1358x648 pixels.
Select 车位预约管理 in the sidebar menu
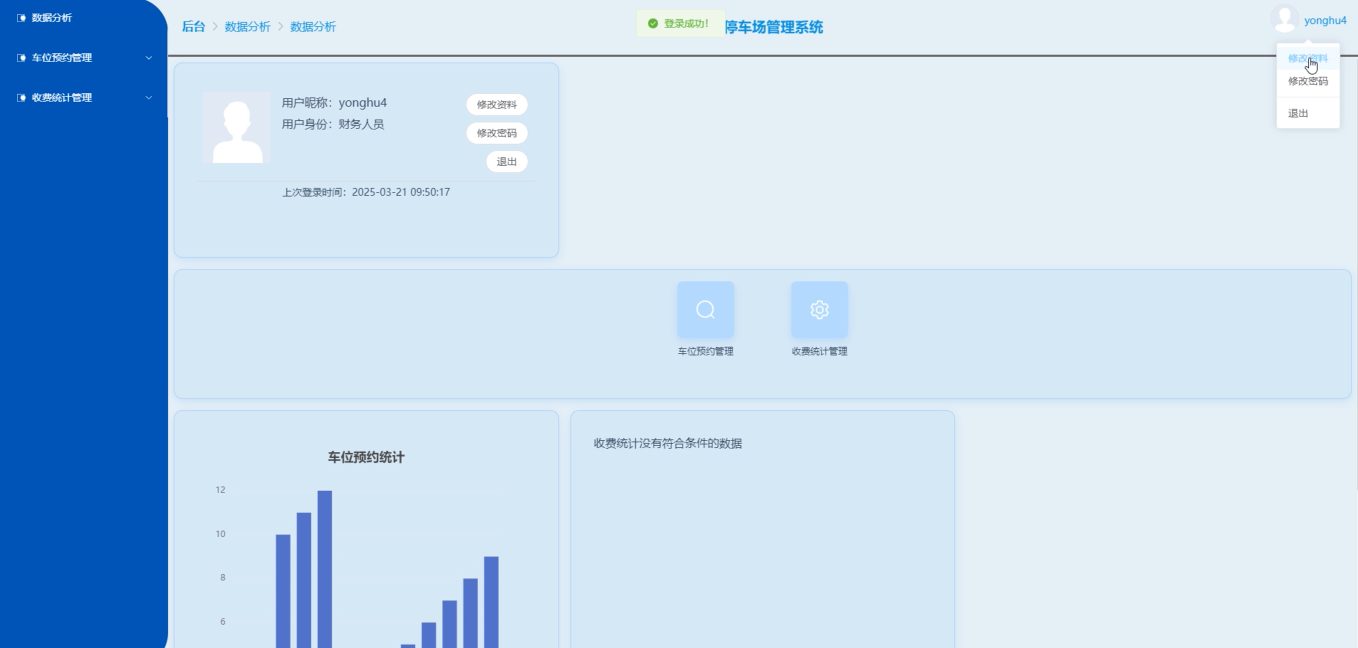[62, 58]
